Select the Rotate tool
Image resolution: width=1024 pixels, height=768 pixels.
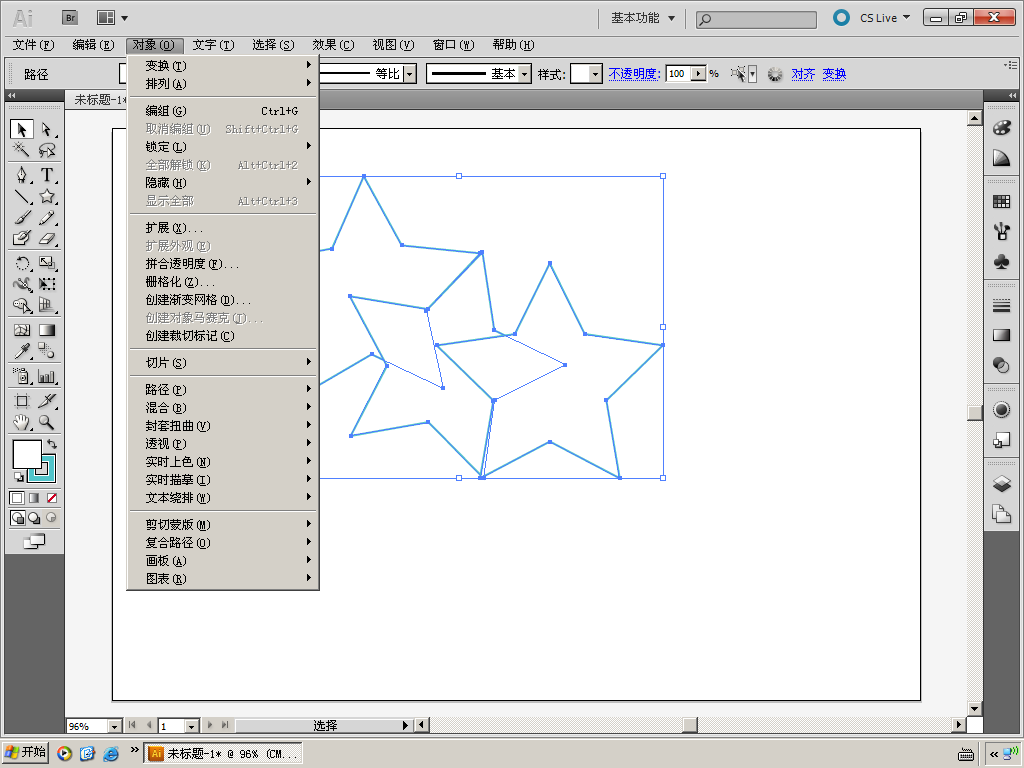(x=22, y=263)
